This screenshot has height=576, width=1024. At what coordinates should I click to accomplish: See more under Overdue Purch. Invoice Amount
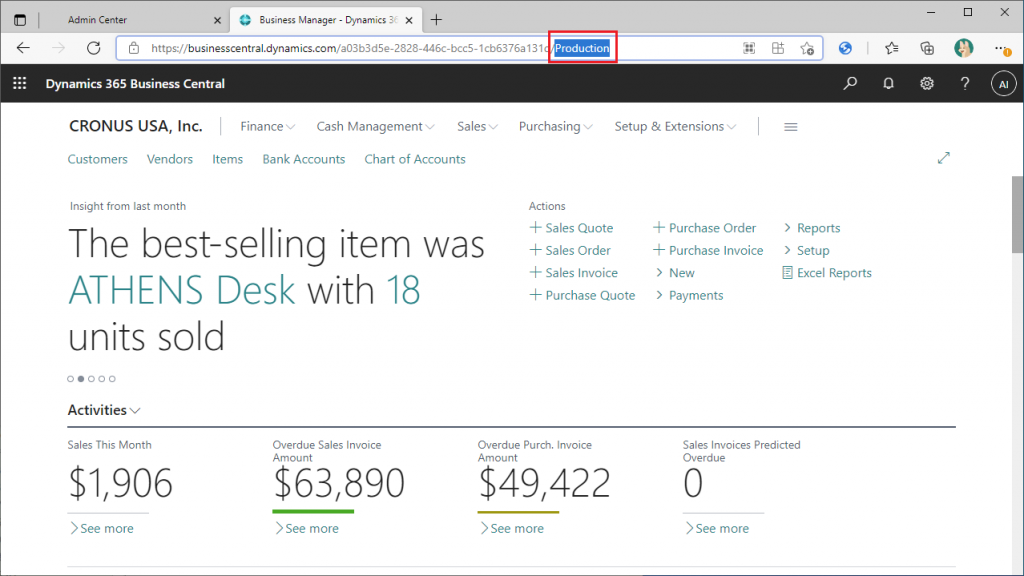[x=511, y=528]
